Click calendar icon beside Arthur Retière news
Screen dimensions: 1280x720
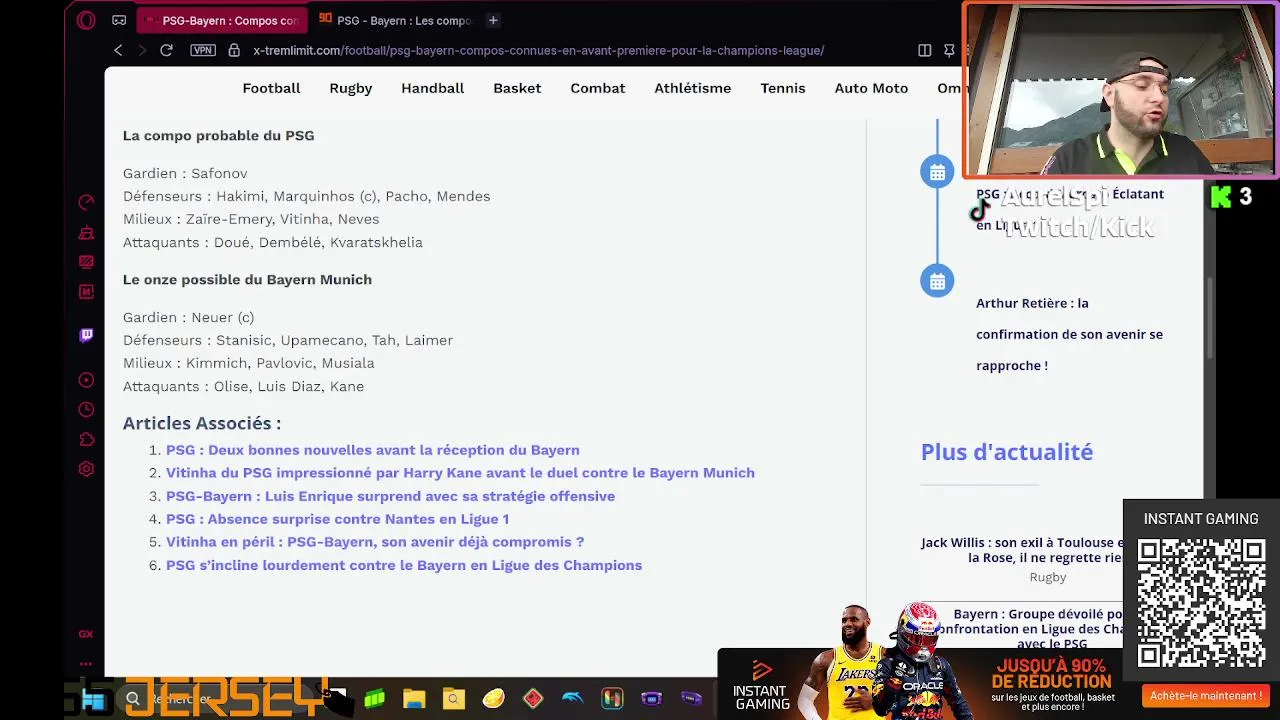(937, 281)
